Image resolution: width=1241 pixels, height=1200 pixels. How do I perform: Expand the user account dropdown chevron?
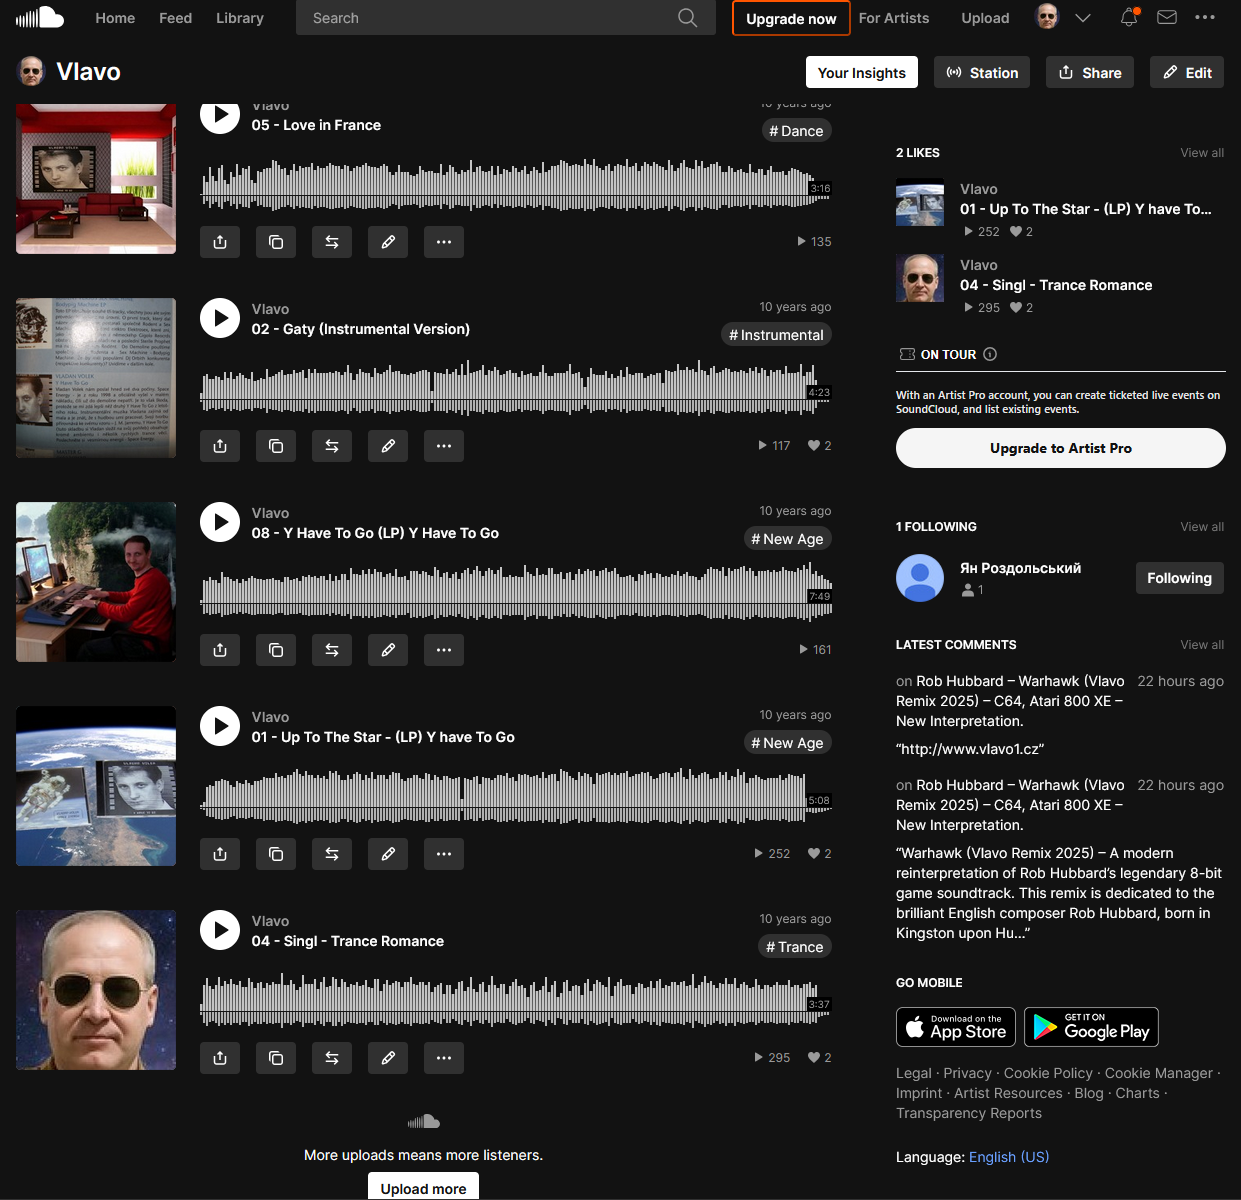click(x=1082, y=18)
